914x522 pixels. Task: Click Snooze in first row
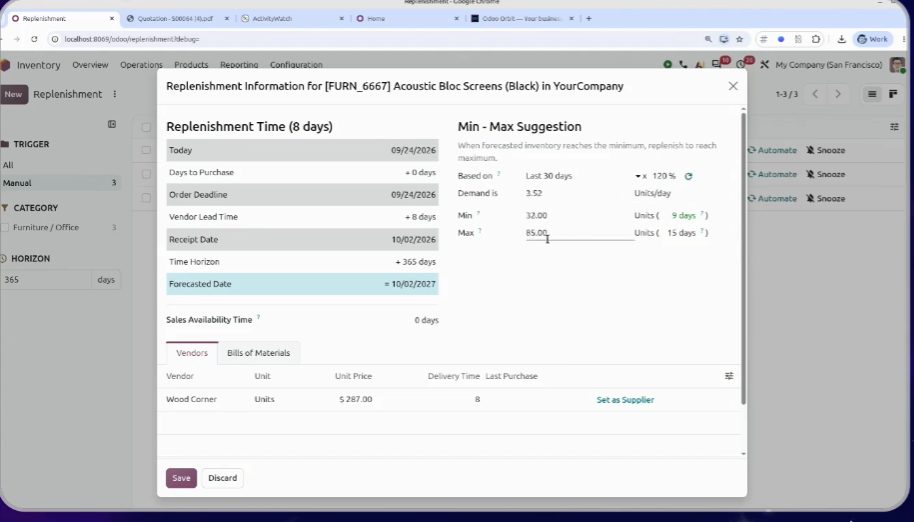point(825,150)
